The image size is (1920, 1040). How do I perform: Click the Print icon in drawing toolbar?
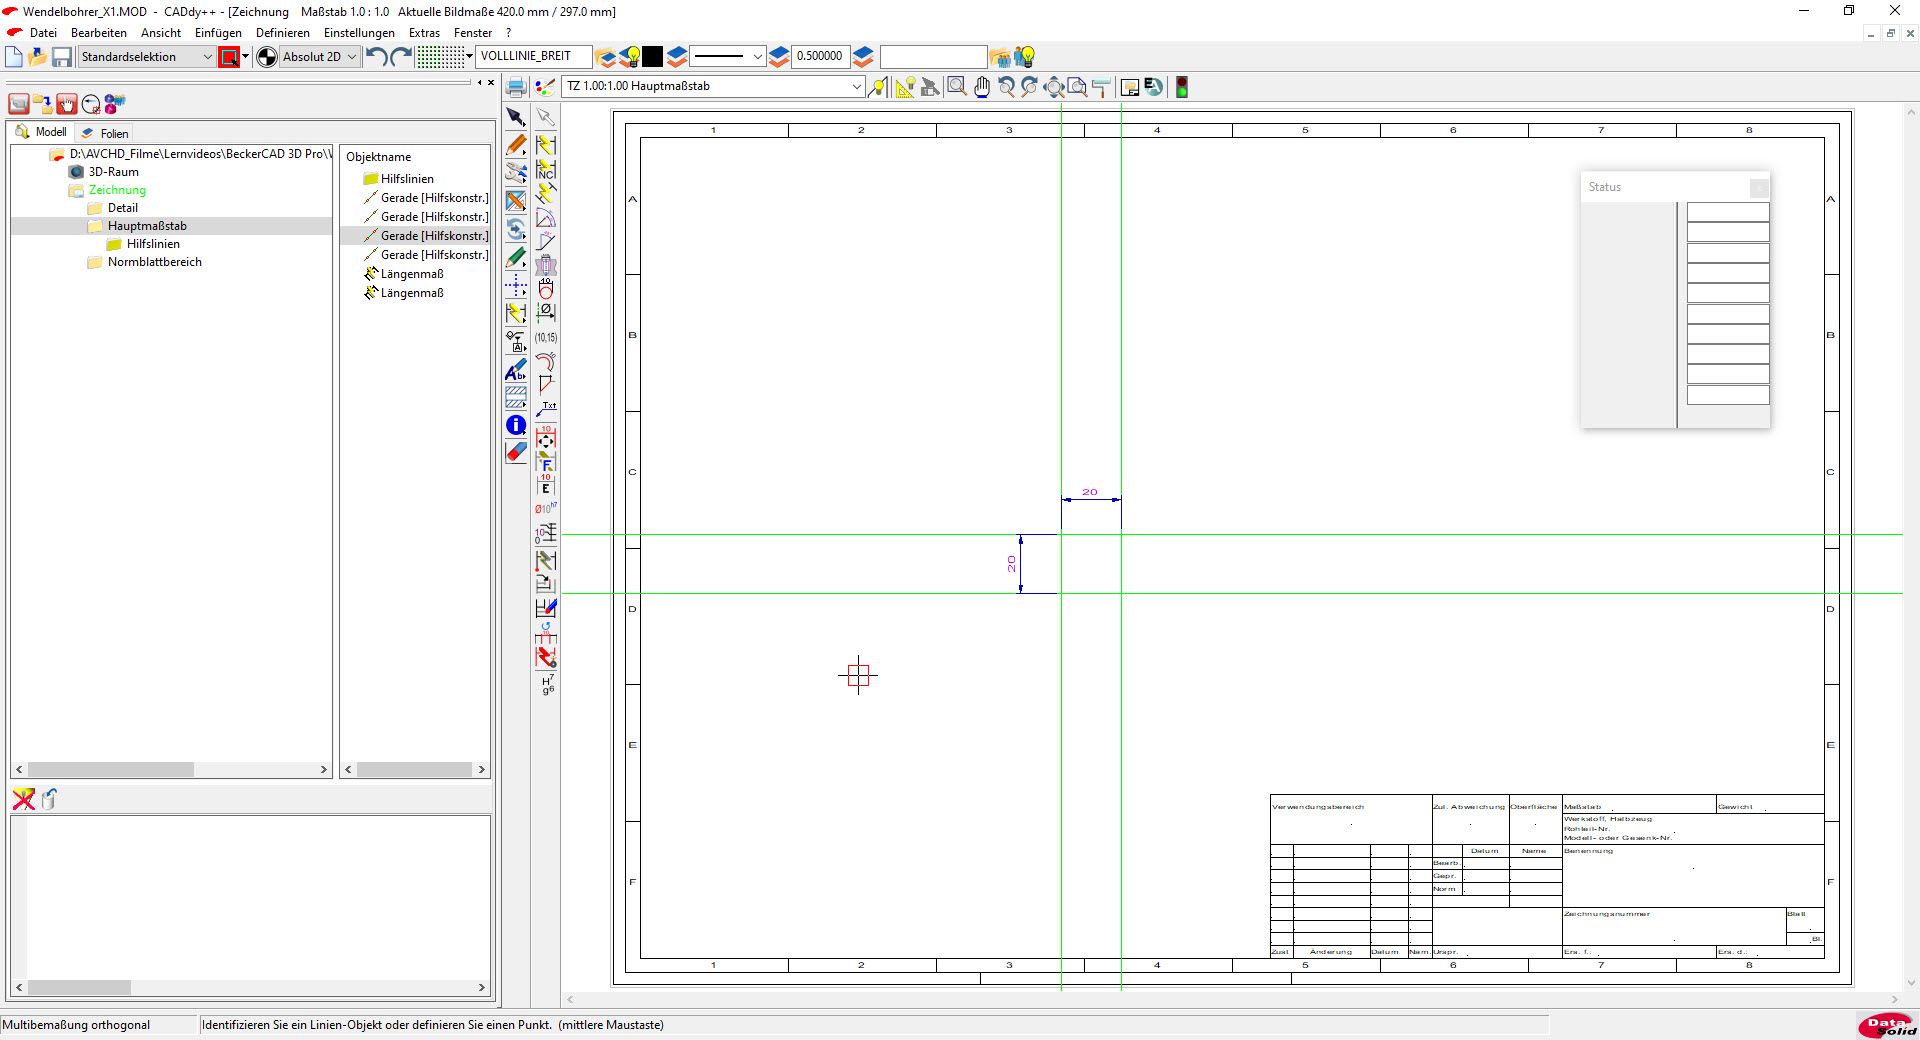[x=516, y=87]
